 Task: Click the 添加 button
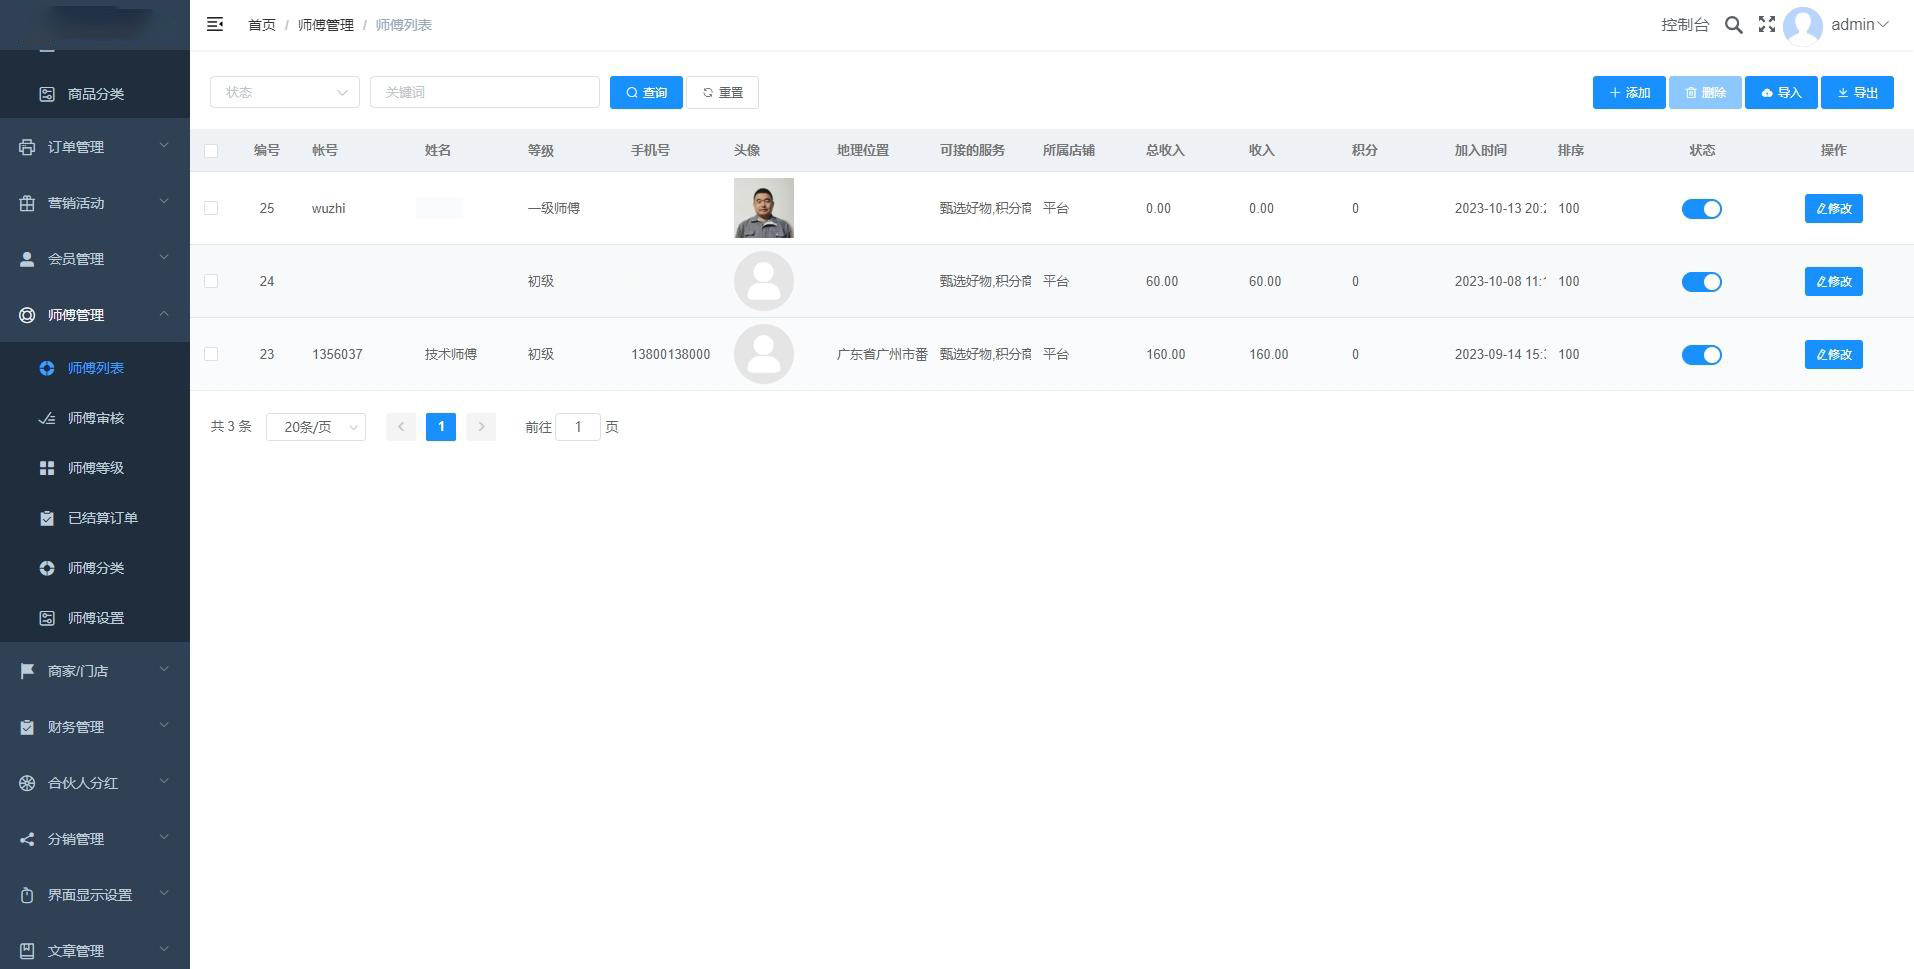click(x=1628, y=93)
